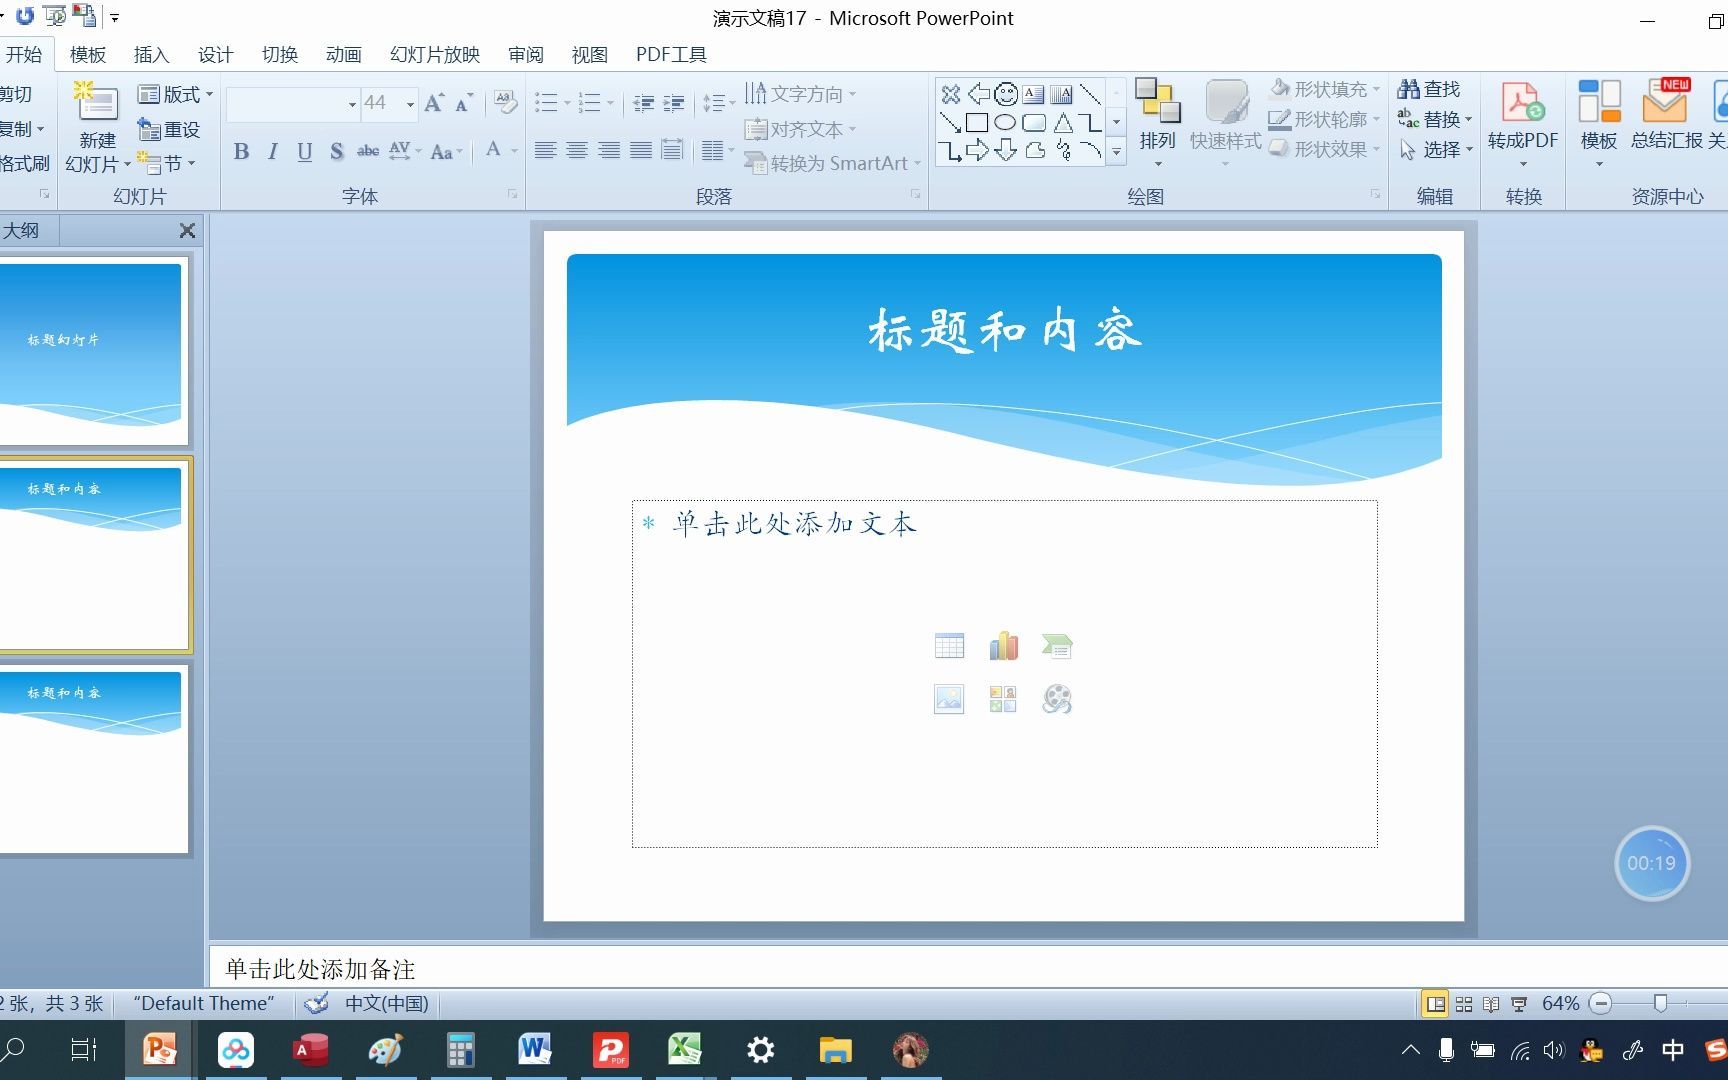Click the spell check status icon

[x=317, y=1003]
